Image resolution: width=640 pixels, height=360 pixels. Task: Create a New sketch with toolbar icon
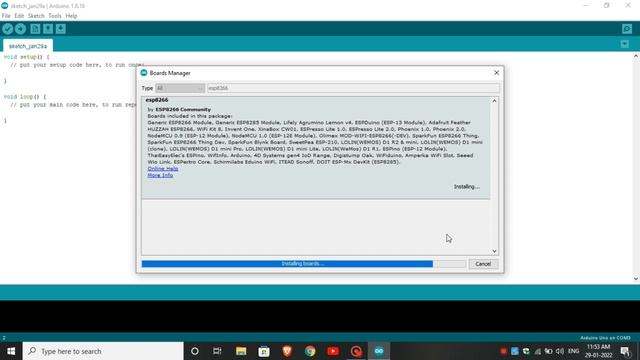click(35, 29)
